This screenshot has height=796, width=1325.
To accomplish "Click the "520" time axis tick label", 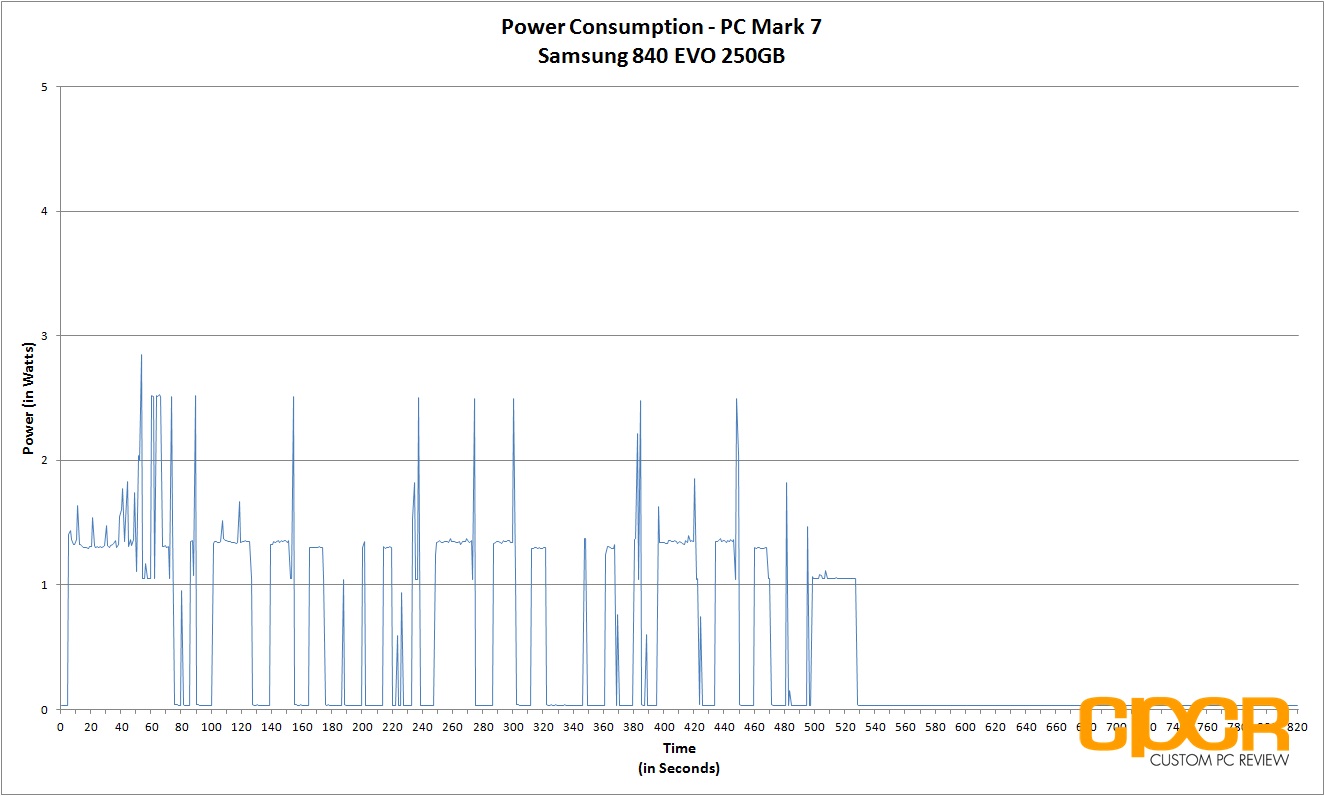I will (845, 727).
